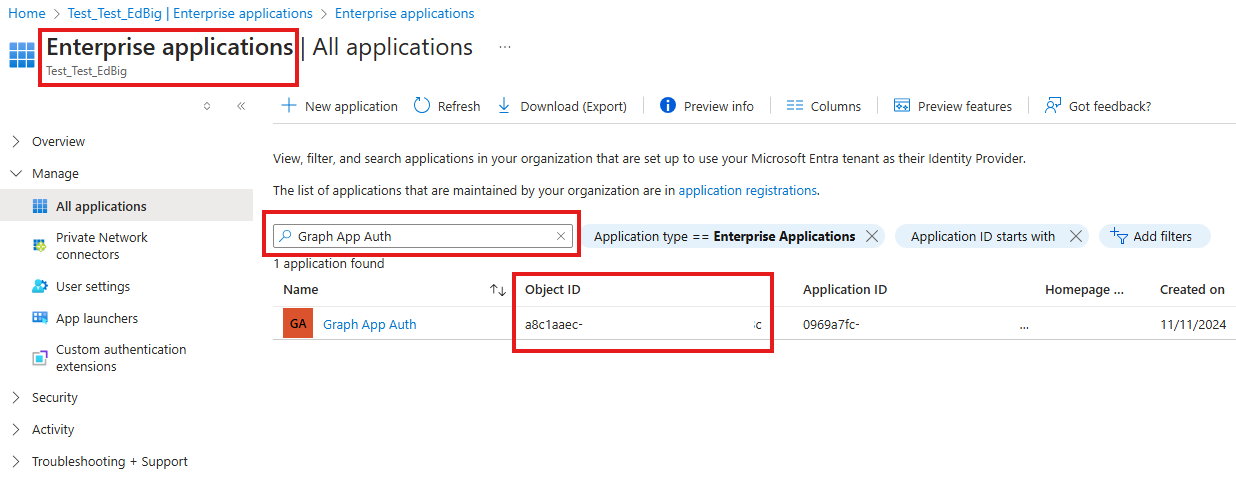Remove the Application type filter
1236x481 pixels.
pos(872,236)
